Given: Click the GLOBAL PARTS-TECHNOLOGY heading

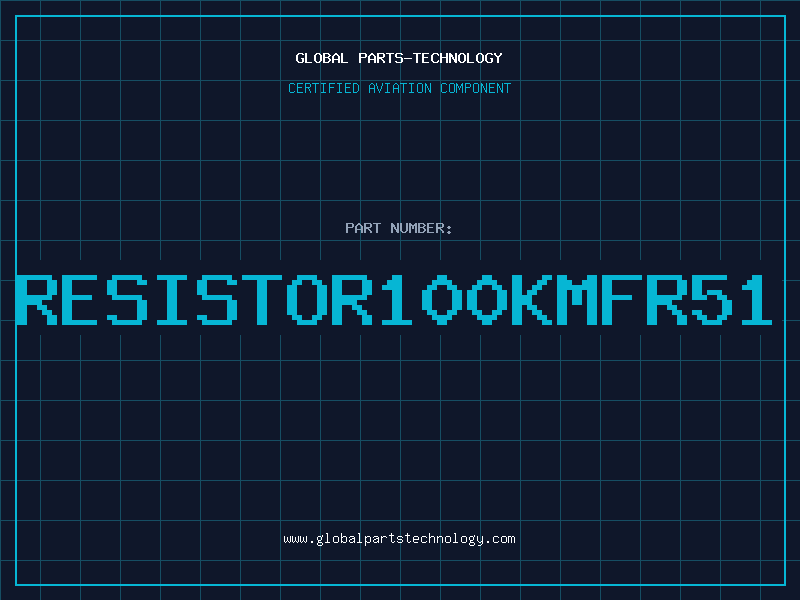Looking at the screenshot, I should click(x=399, y=58).
